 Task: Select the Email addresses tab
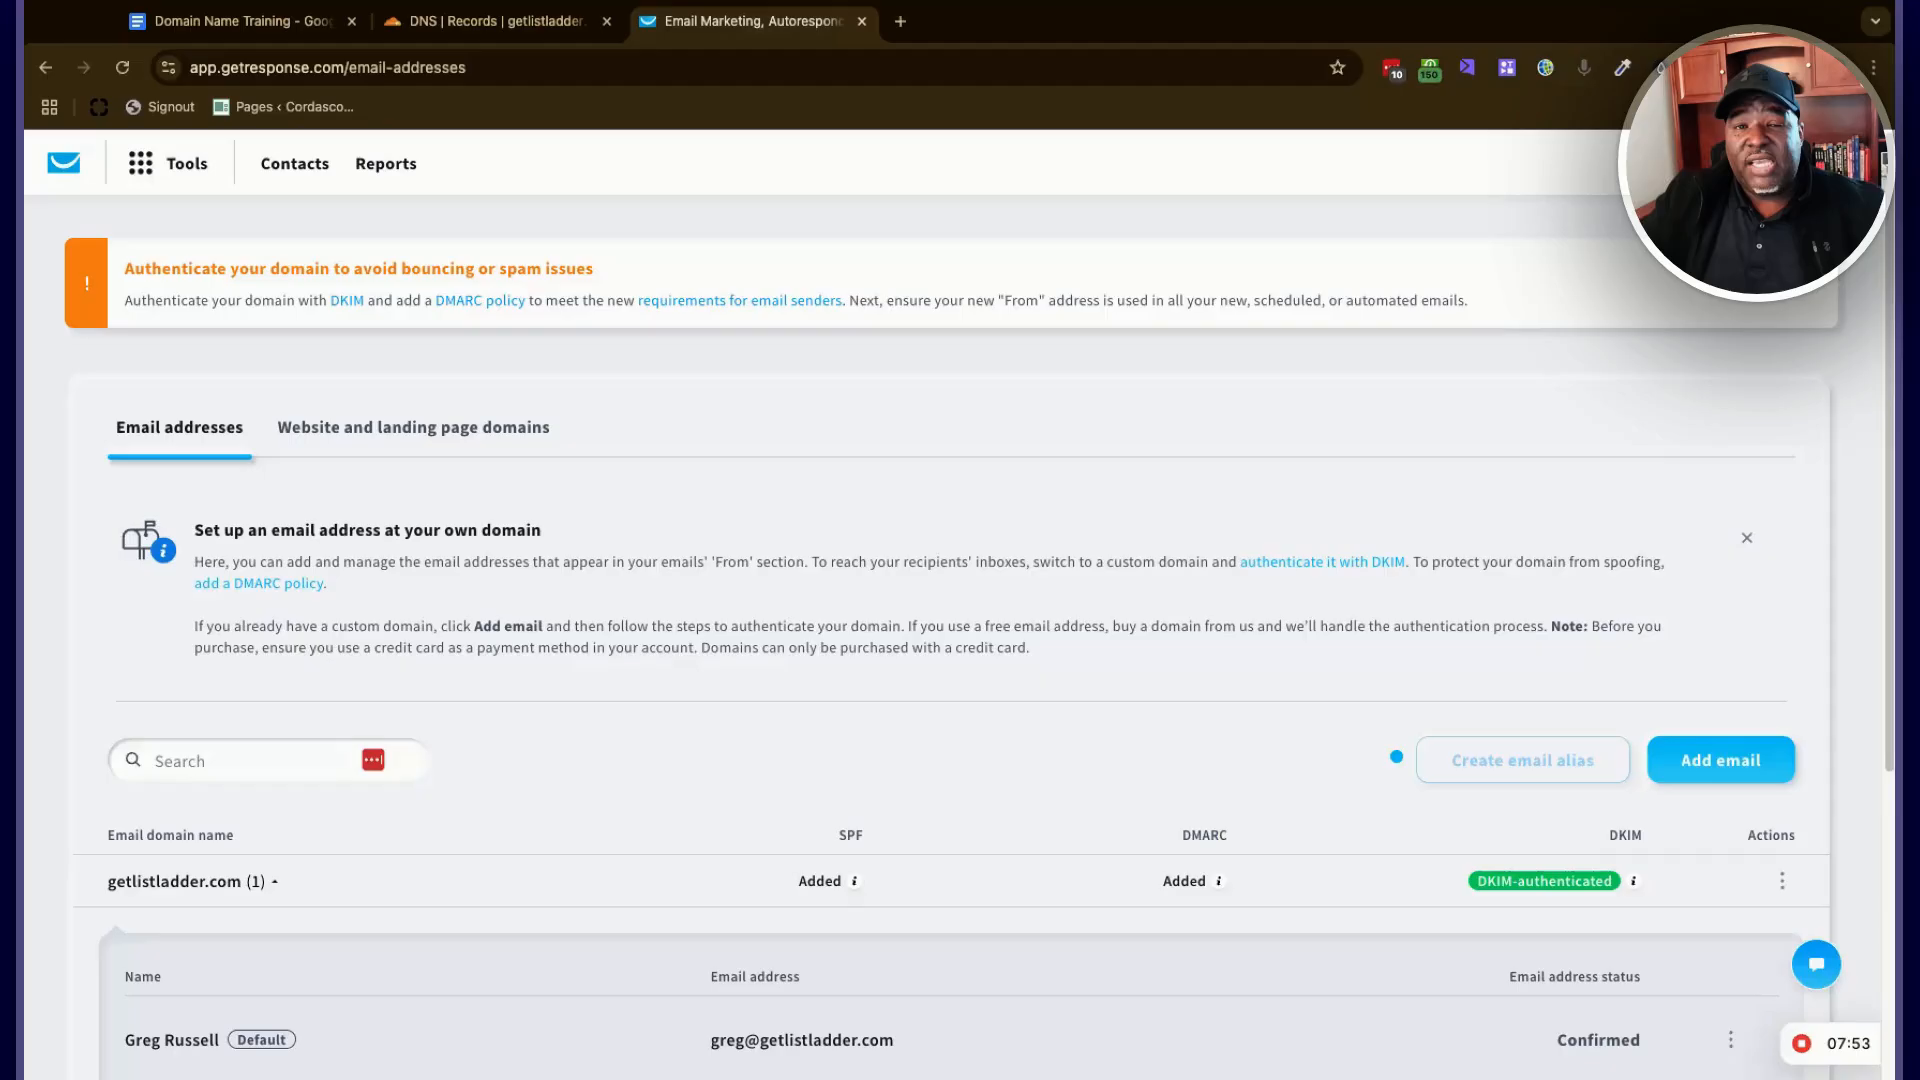point(179,427)
